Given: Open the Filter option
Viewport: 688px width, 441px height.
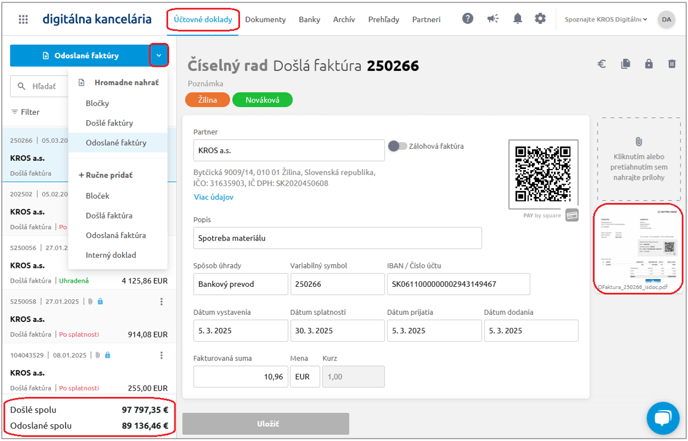Looking at the screenshot, I should click(25, 112).
